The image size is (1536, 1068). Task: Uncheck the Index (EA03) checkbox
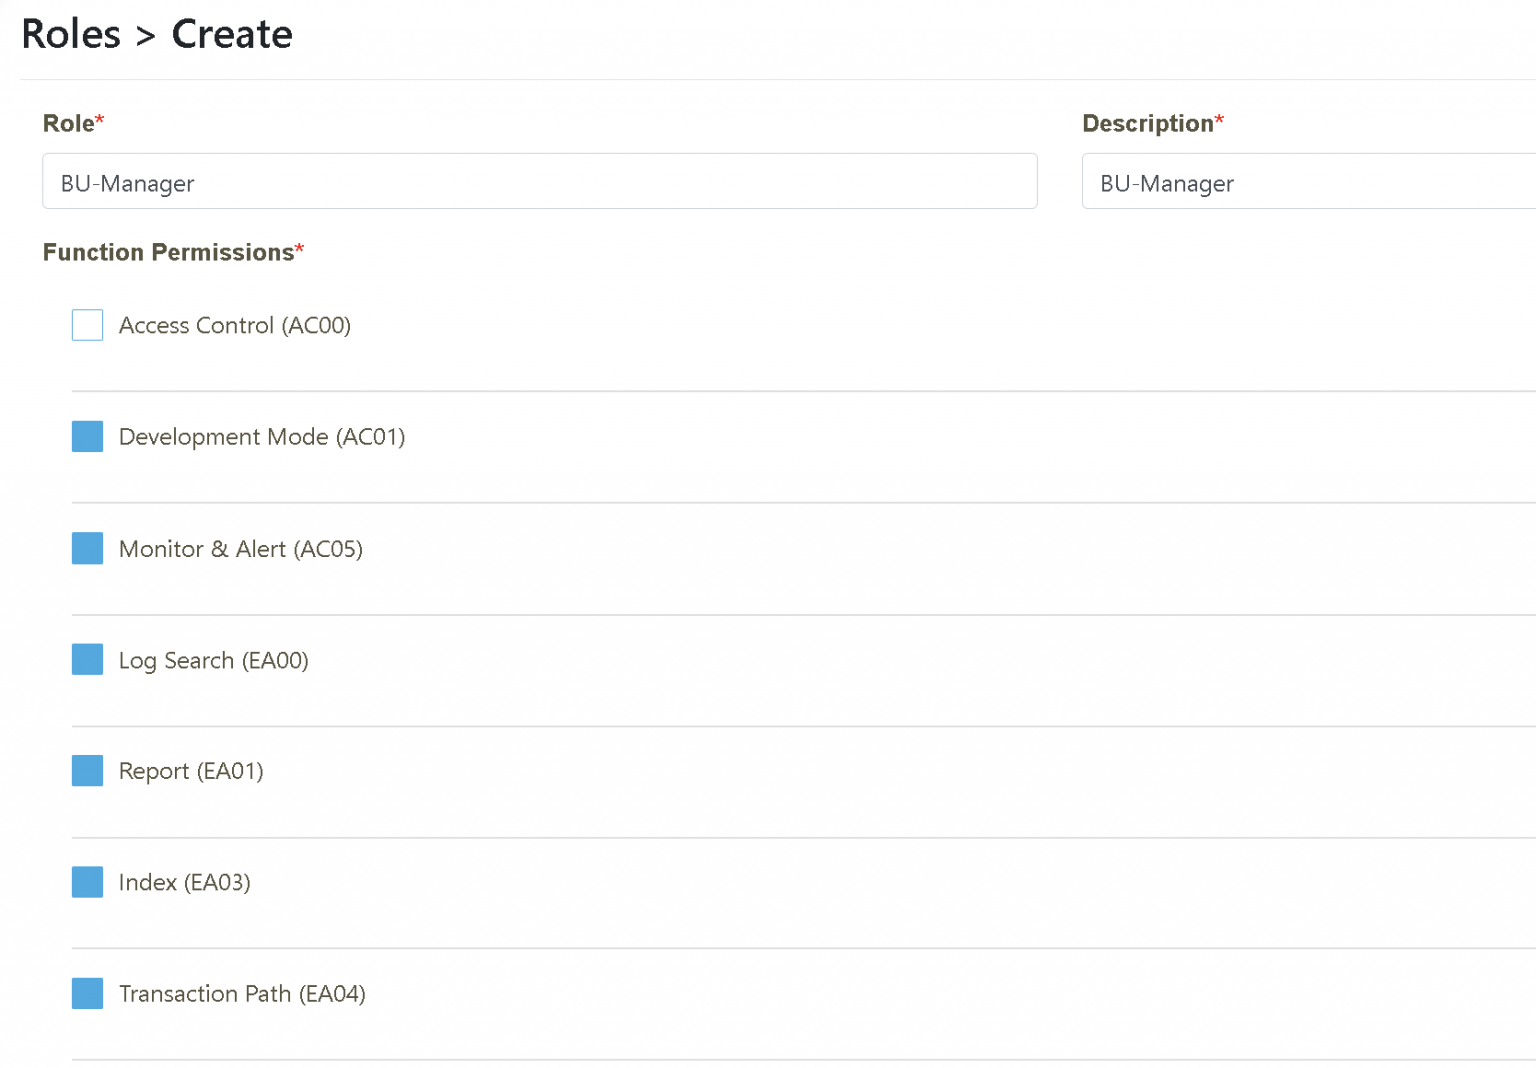[87, 882]
